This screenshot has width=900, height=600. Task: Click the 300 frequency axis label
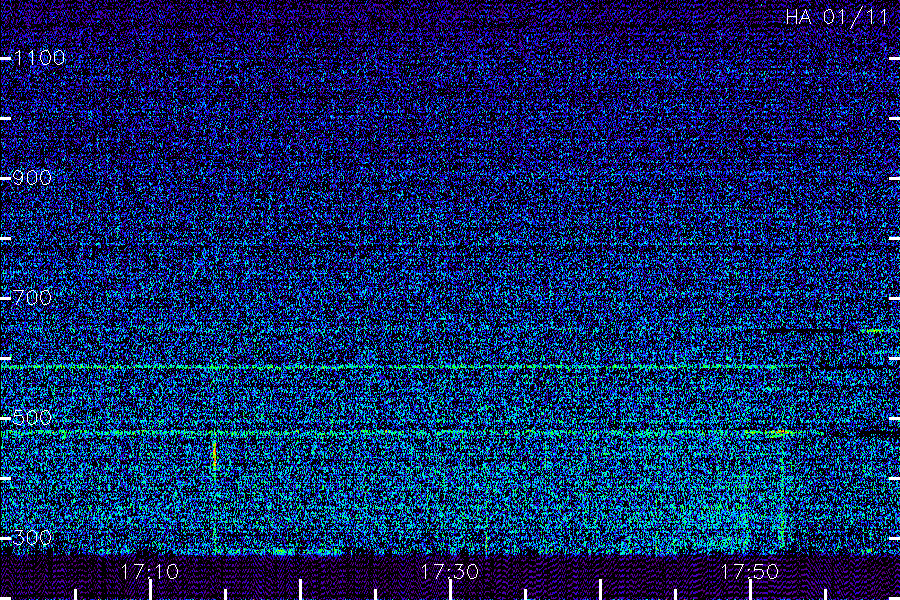pyautogui.click(x=32, y=538)
